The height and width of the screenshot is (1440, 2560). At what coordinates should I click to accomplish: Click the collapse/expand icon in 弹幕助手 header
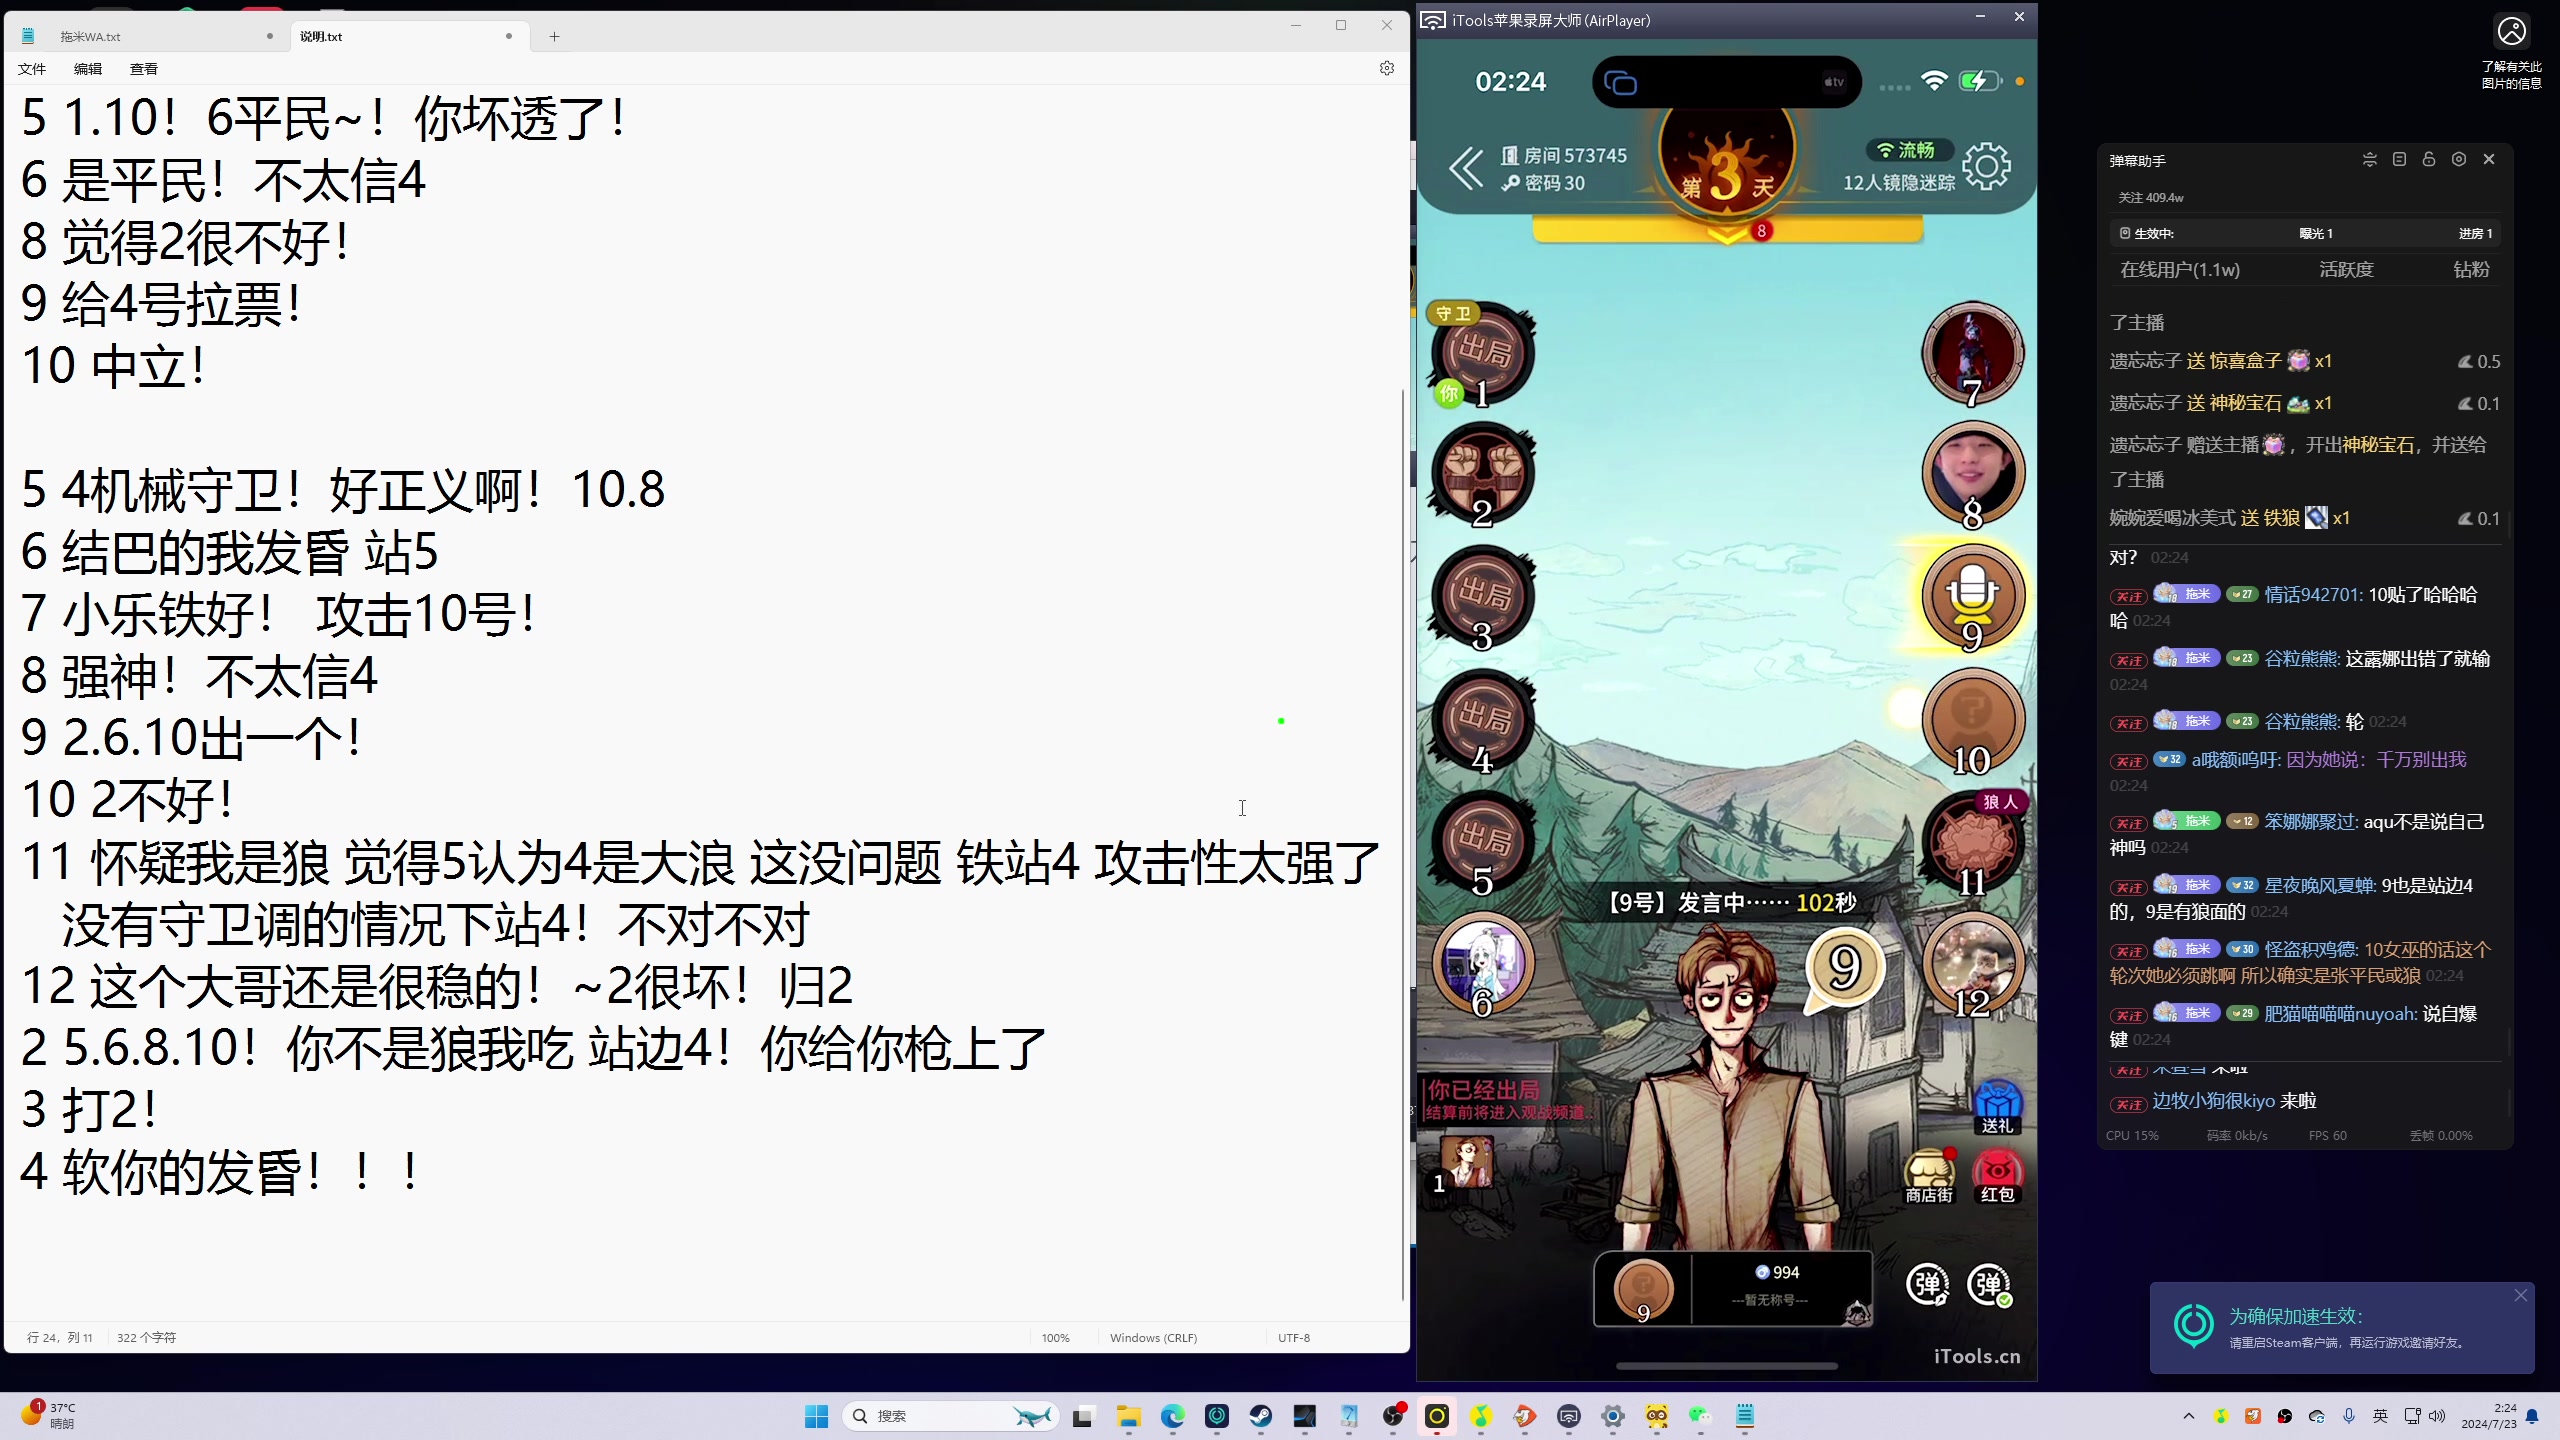click(2369, 160)
